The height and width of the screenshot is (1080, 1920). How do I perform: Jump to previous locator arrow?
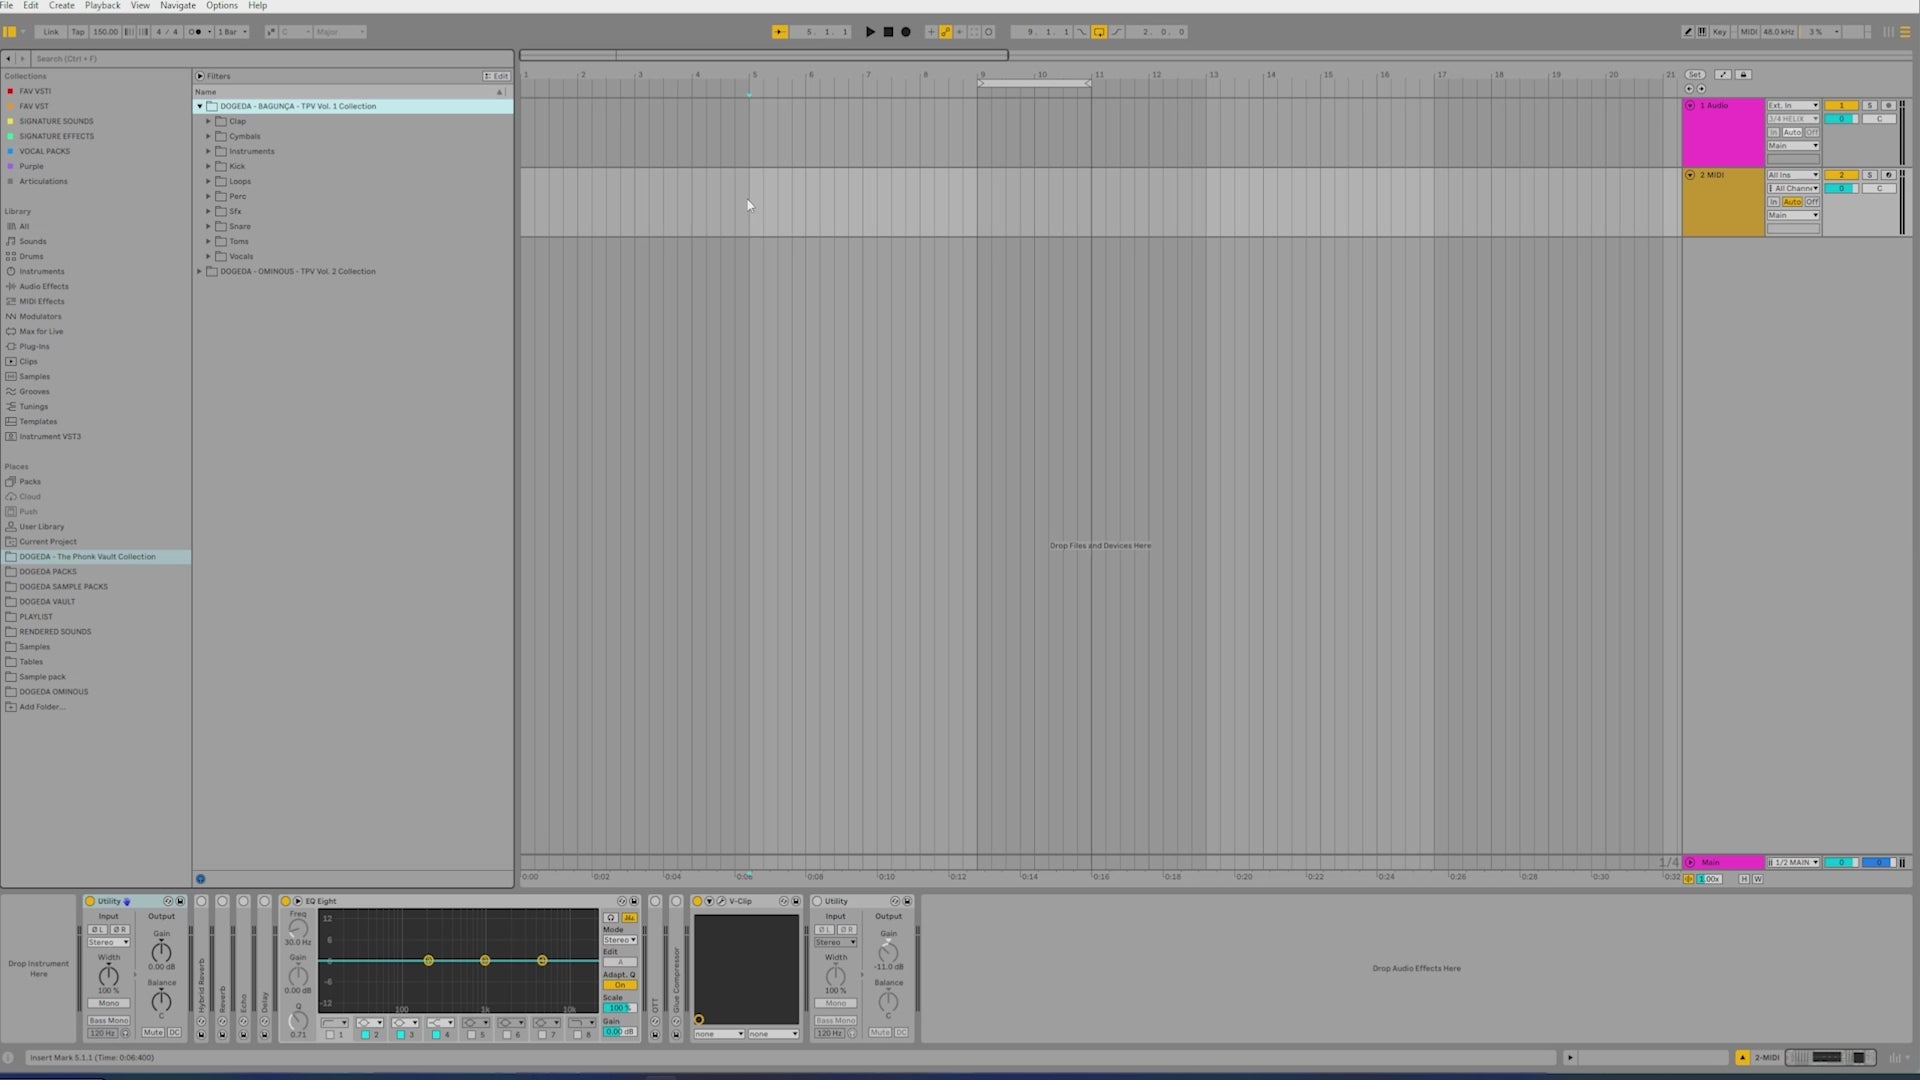(x=1690, y=89)
